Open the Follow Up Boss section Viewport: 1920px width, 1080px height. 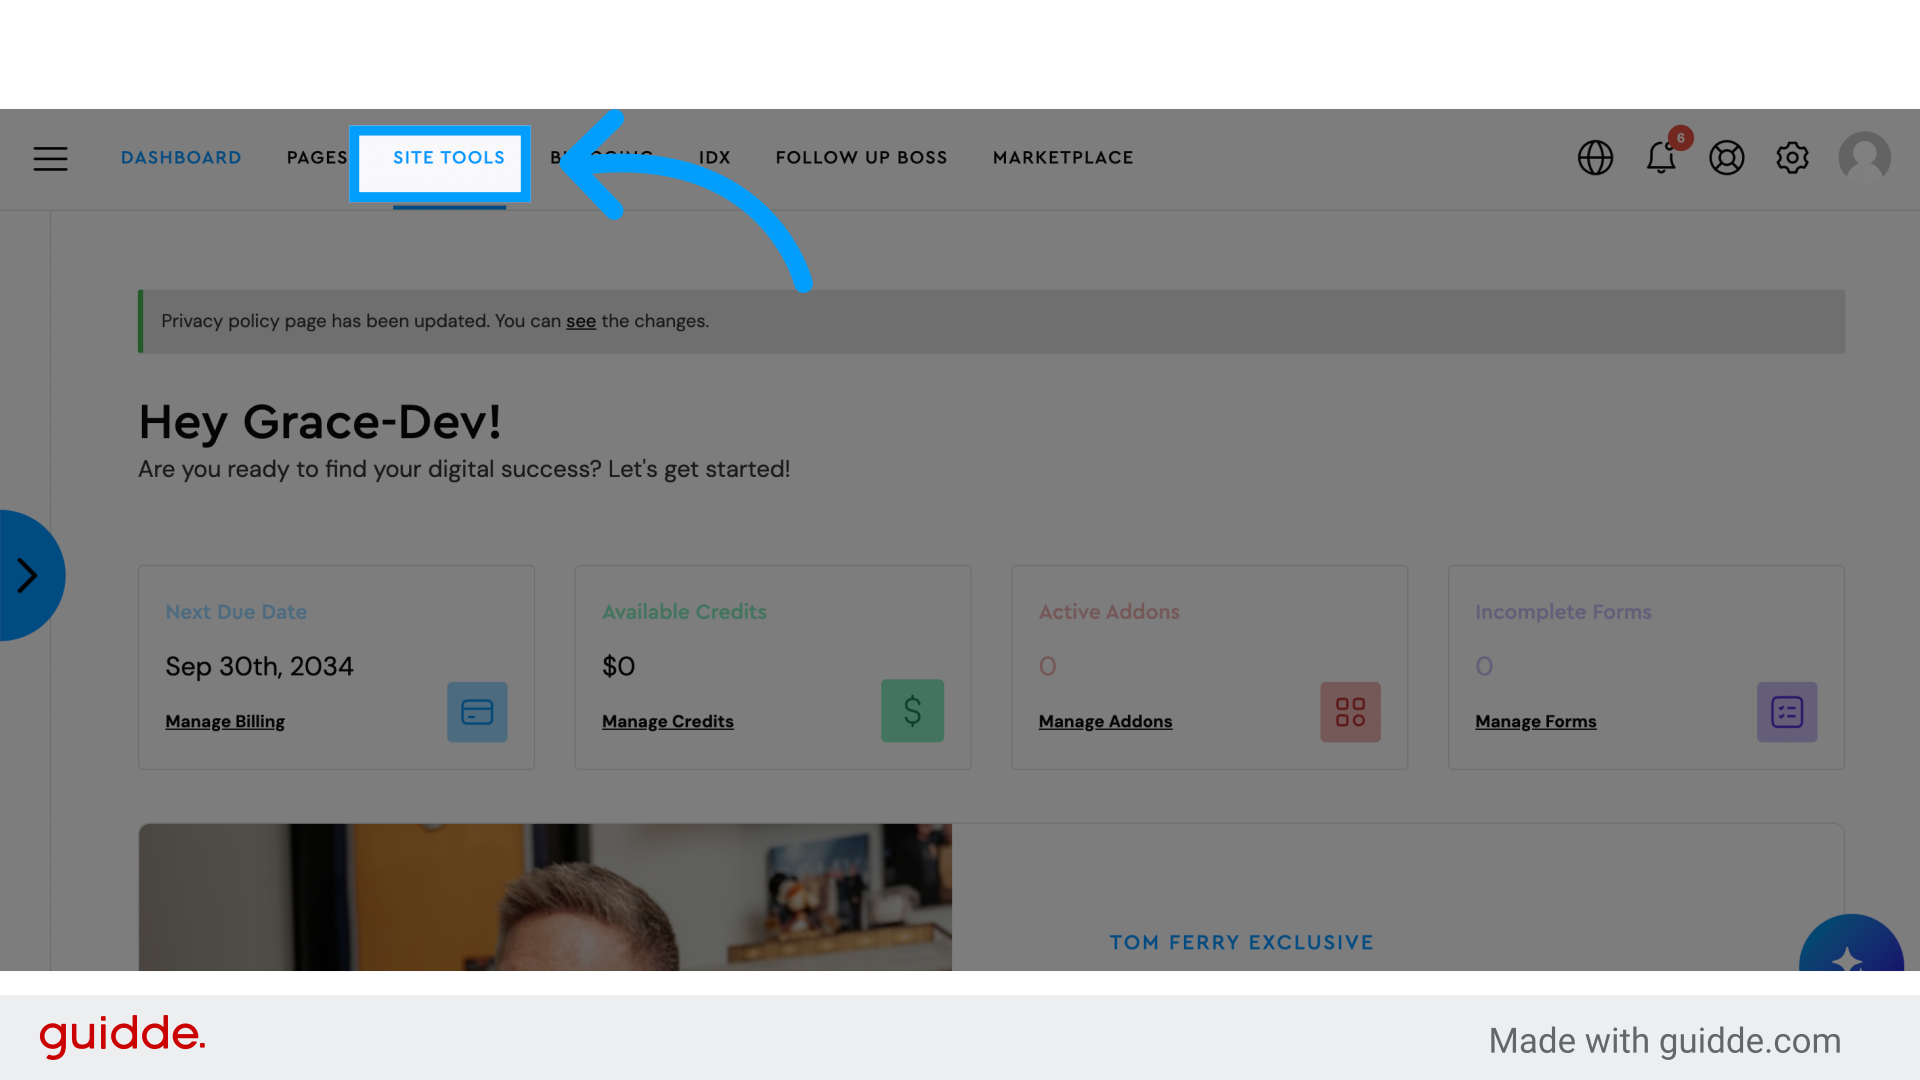pyautogui.click(x=861, y=157)
